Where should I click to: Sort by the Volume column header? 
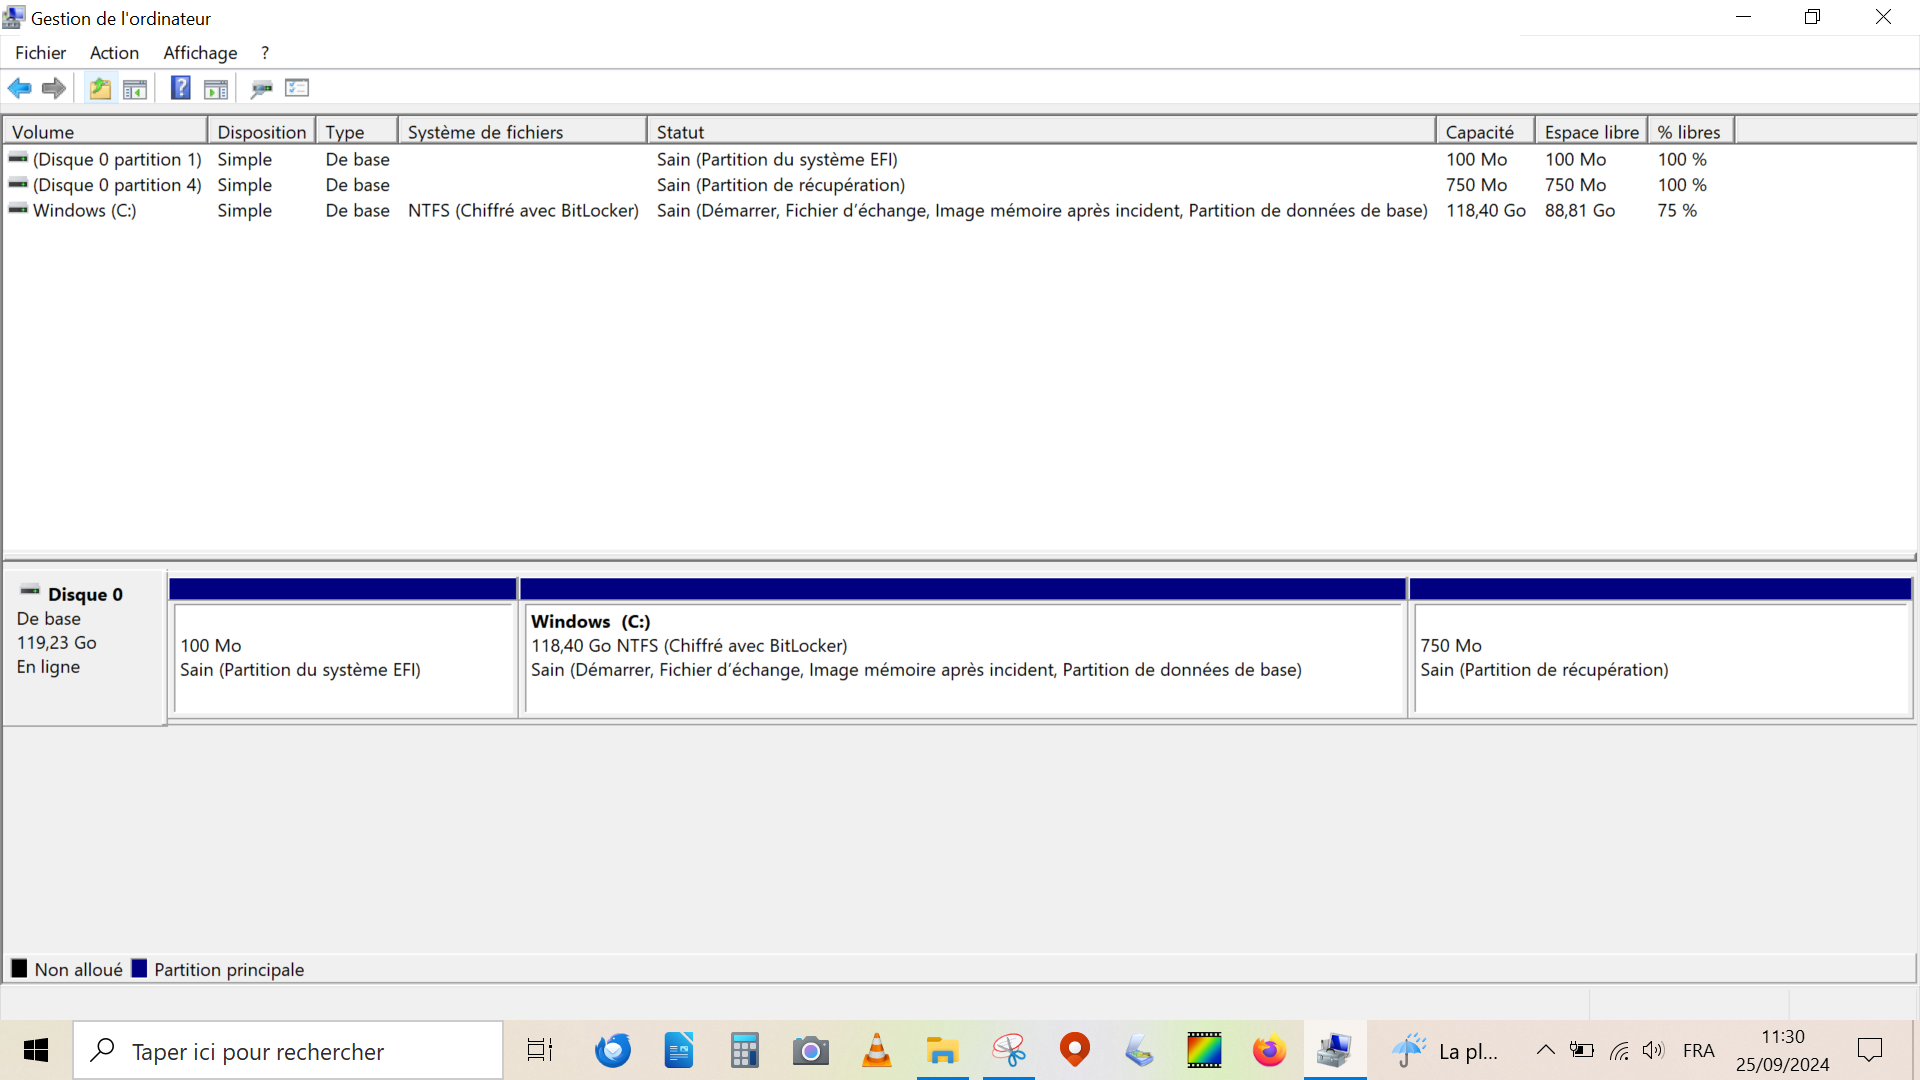105,132
